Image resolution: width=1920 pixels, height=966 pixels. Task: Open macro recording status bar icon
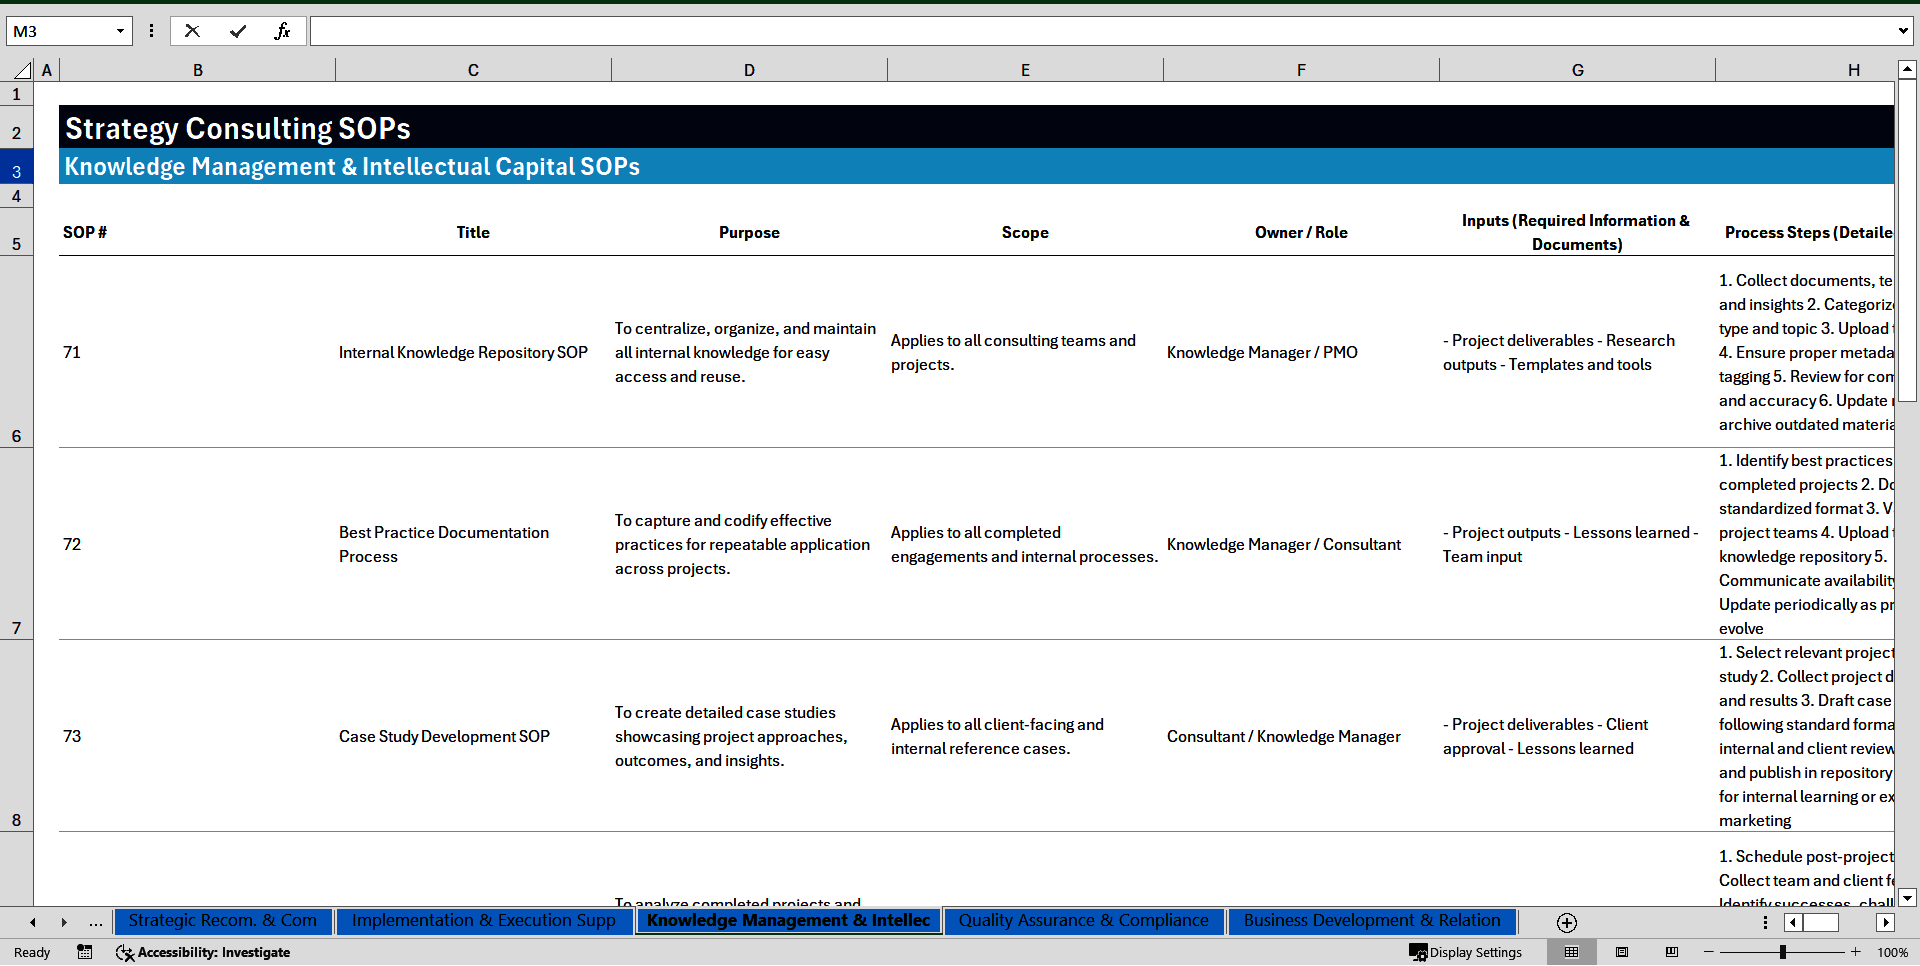[x=85, y=952]
